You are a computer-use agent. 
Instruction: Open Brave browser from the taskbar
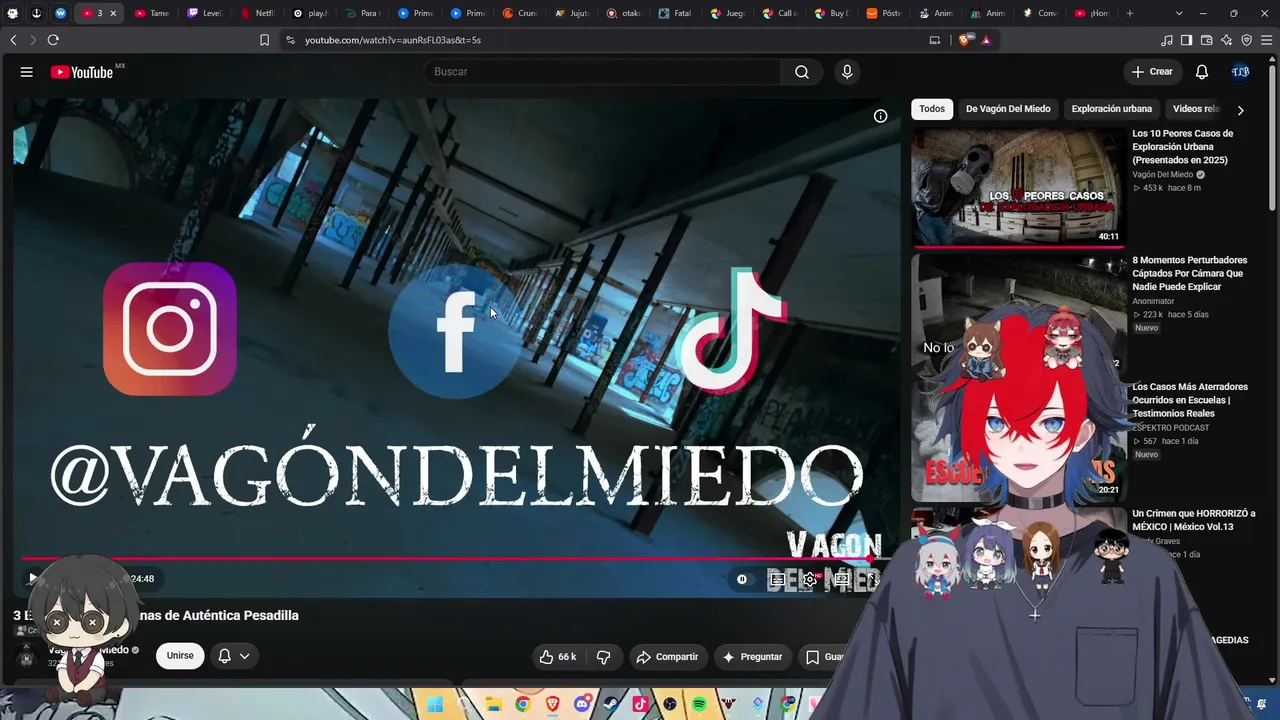coord(553,705)
